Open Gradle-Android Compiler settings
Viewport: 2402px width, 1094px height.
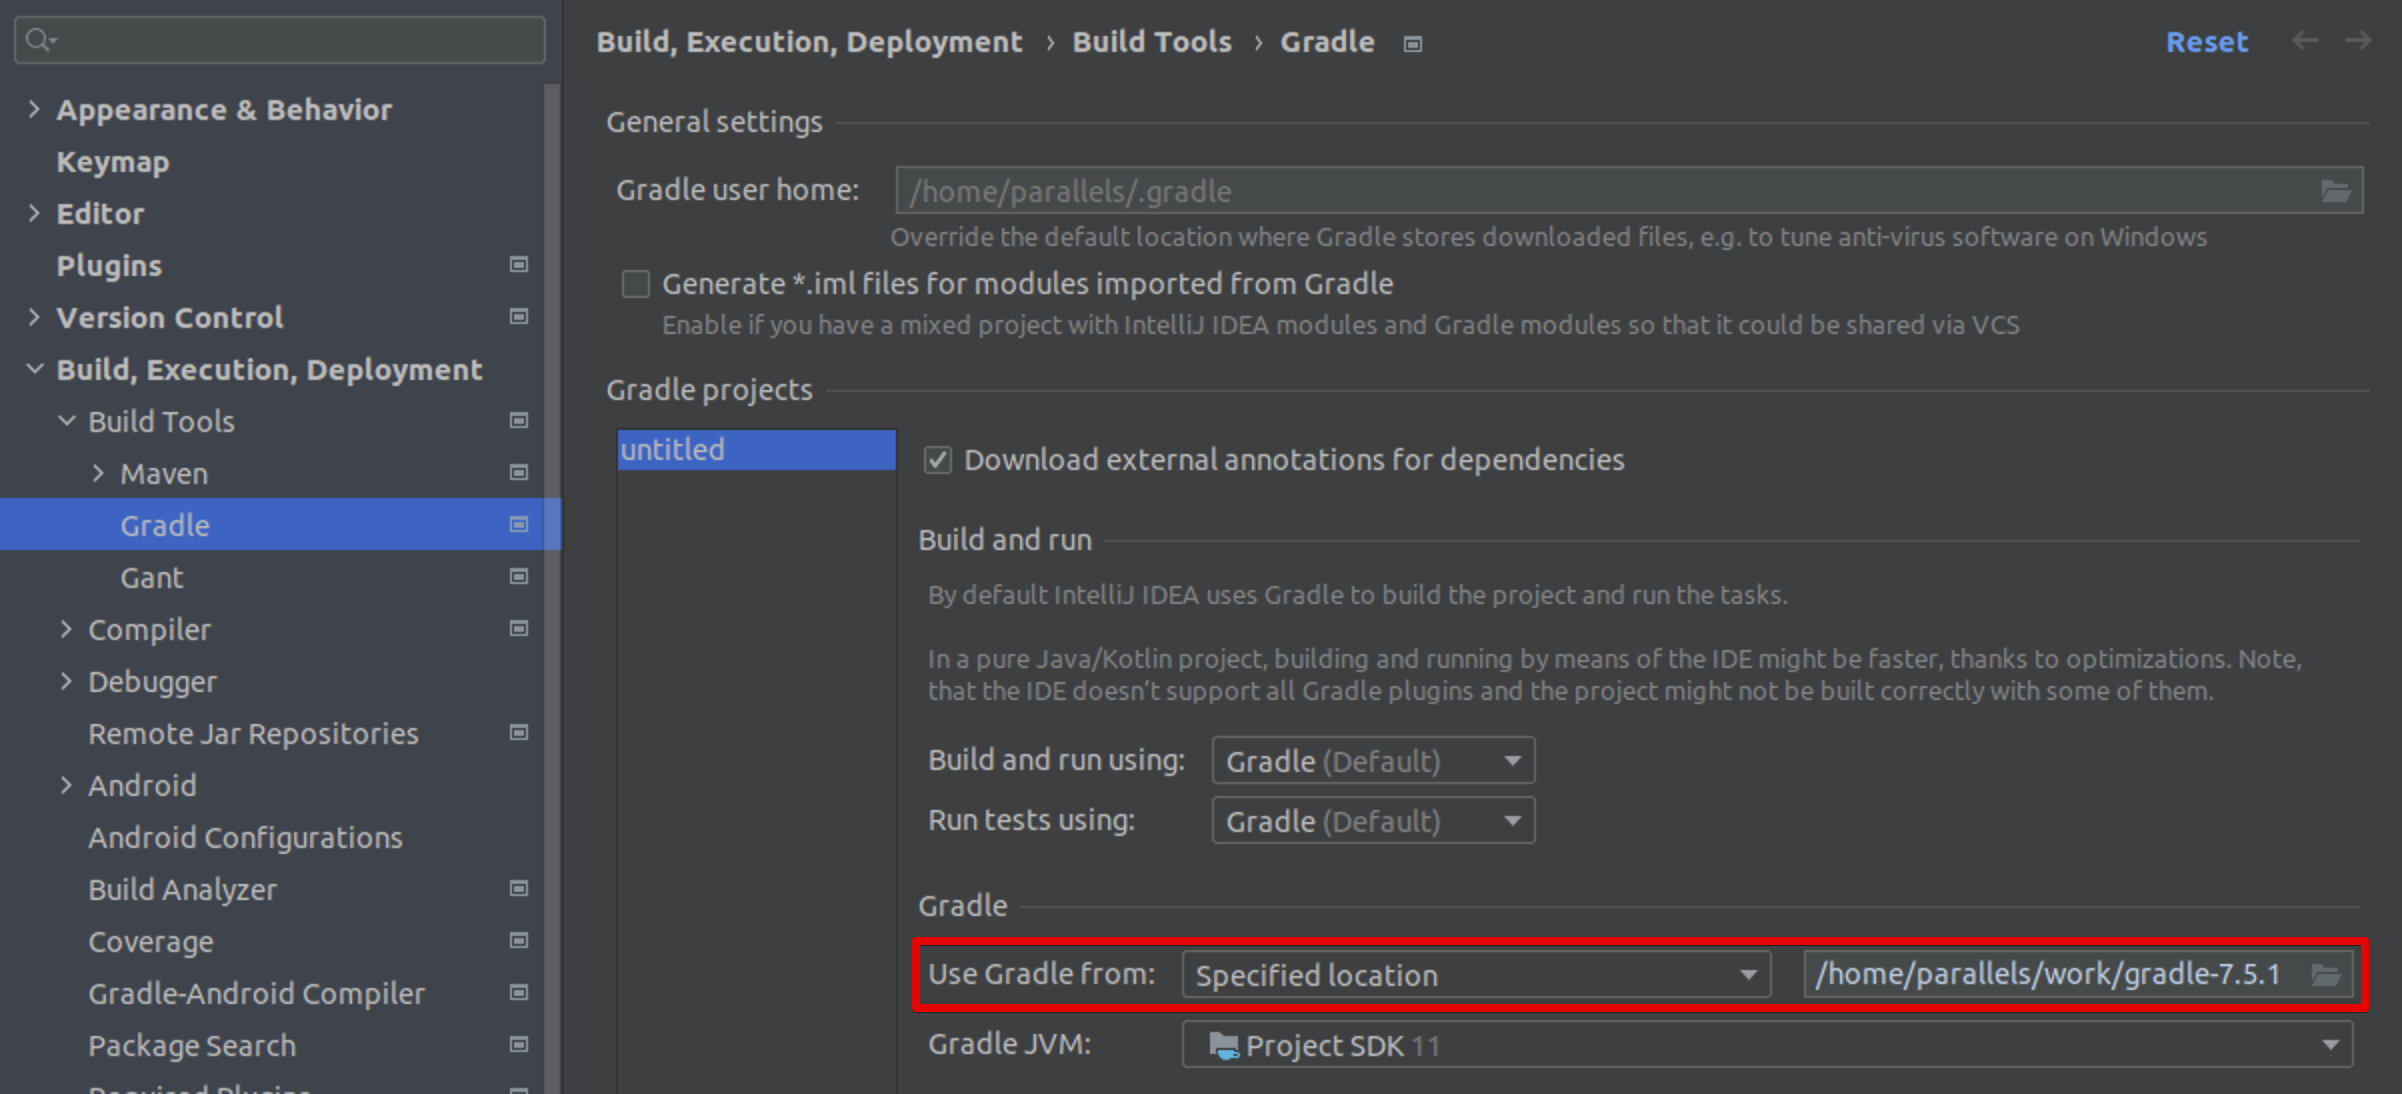tap(256, 994)
